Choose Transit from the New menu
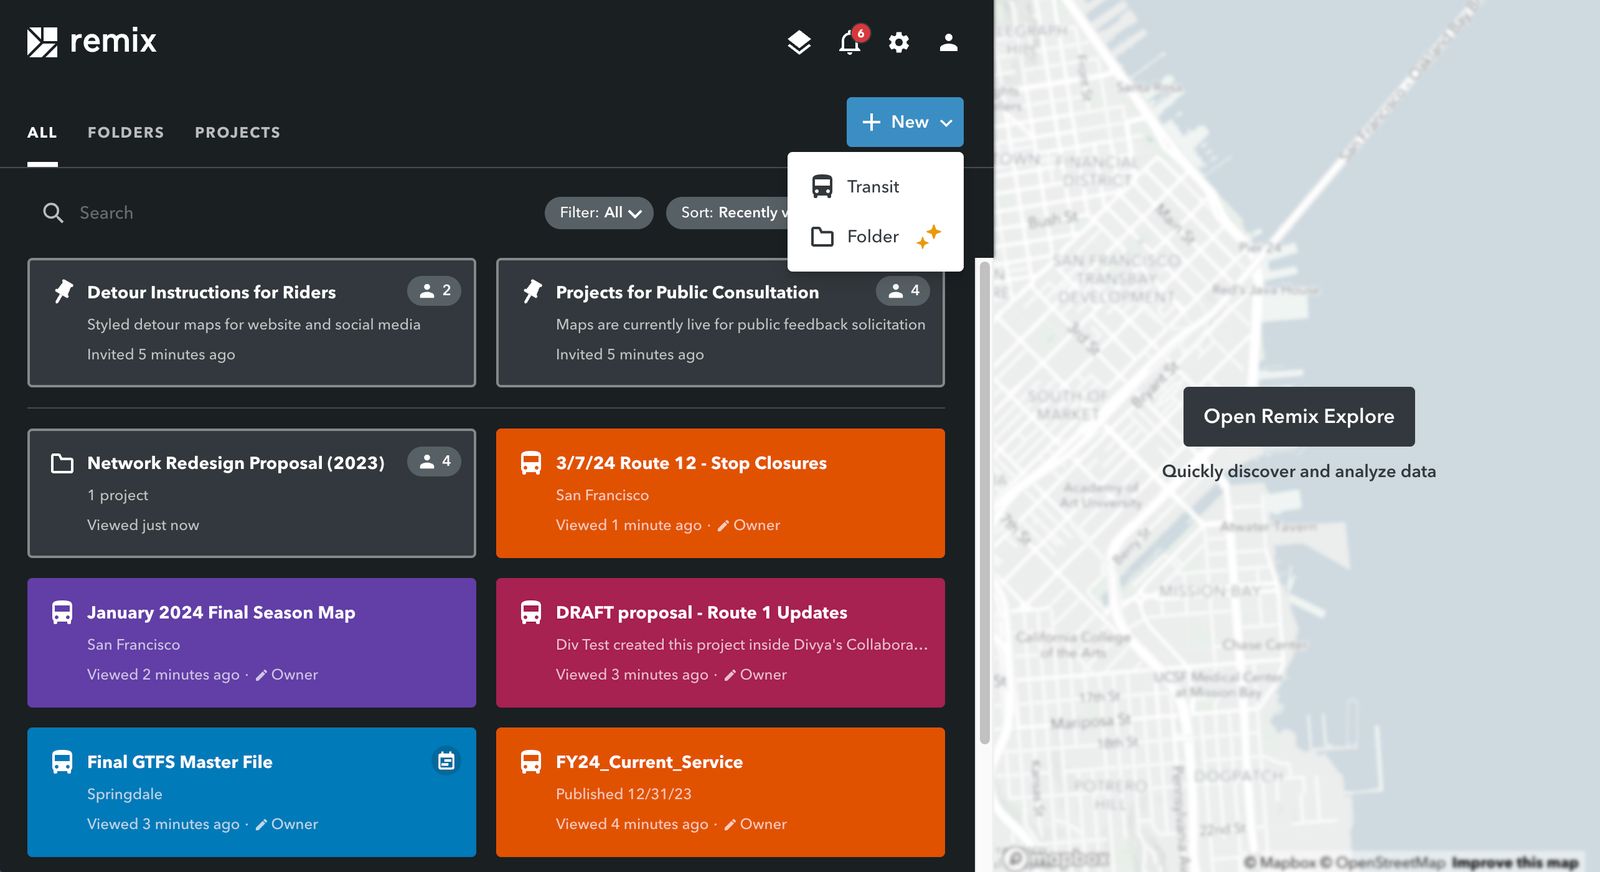The image size is (1600, 872). click(875, 186)
